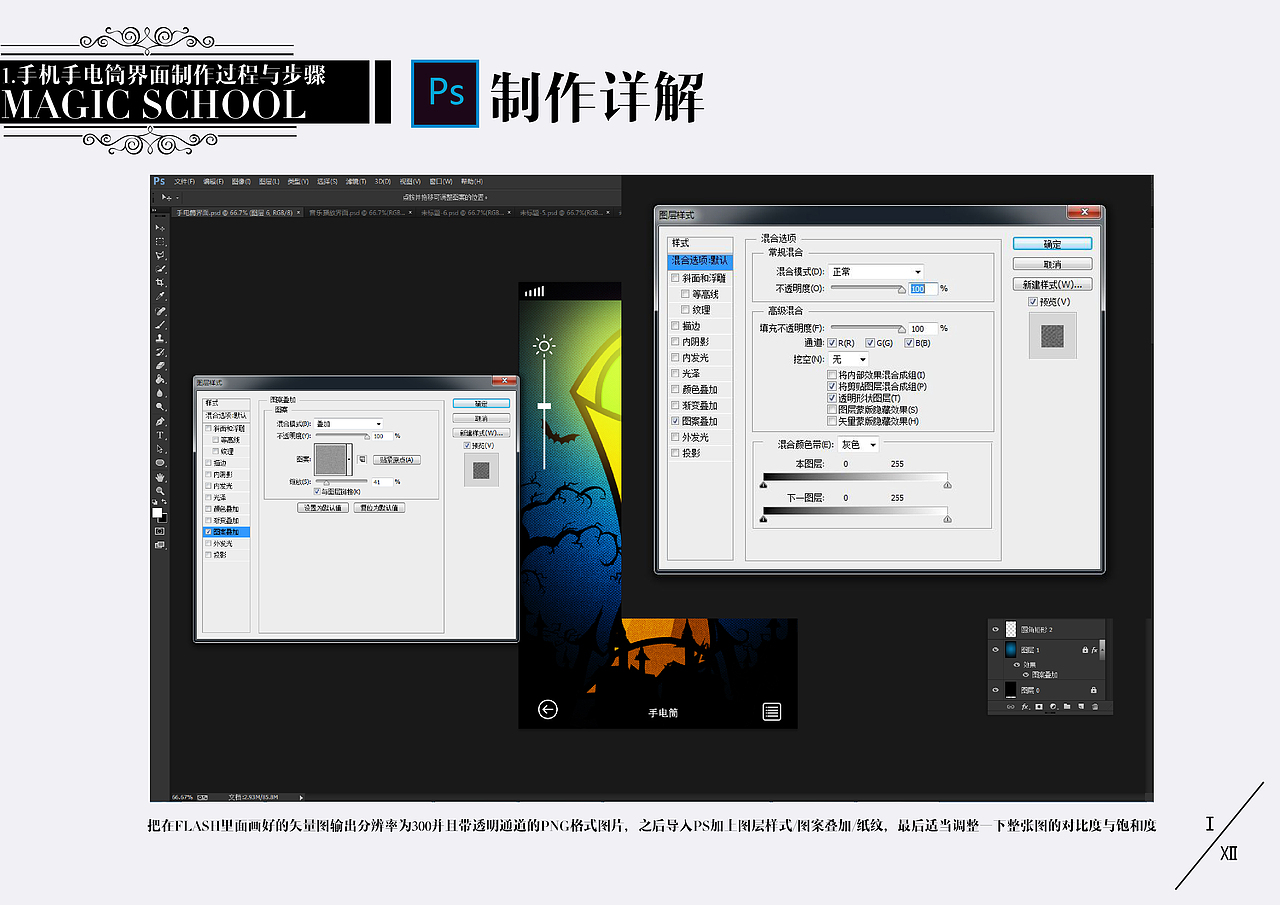Select the Ellipse shape tool
This screenshot has height=905, width=1280.
tap(160, 463)
